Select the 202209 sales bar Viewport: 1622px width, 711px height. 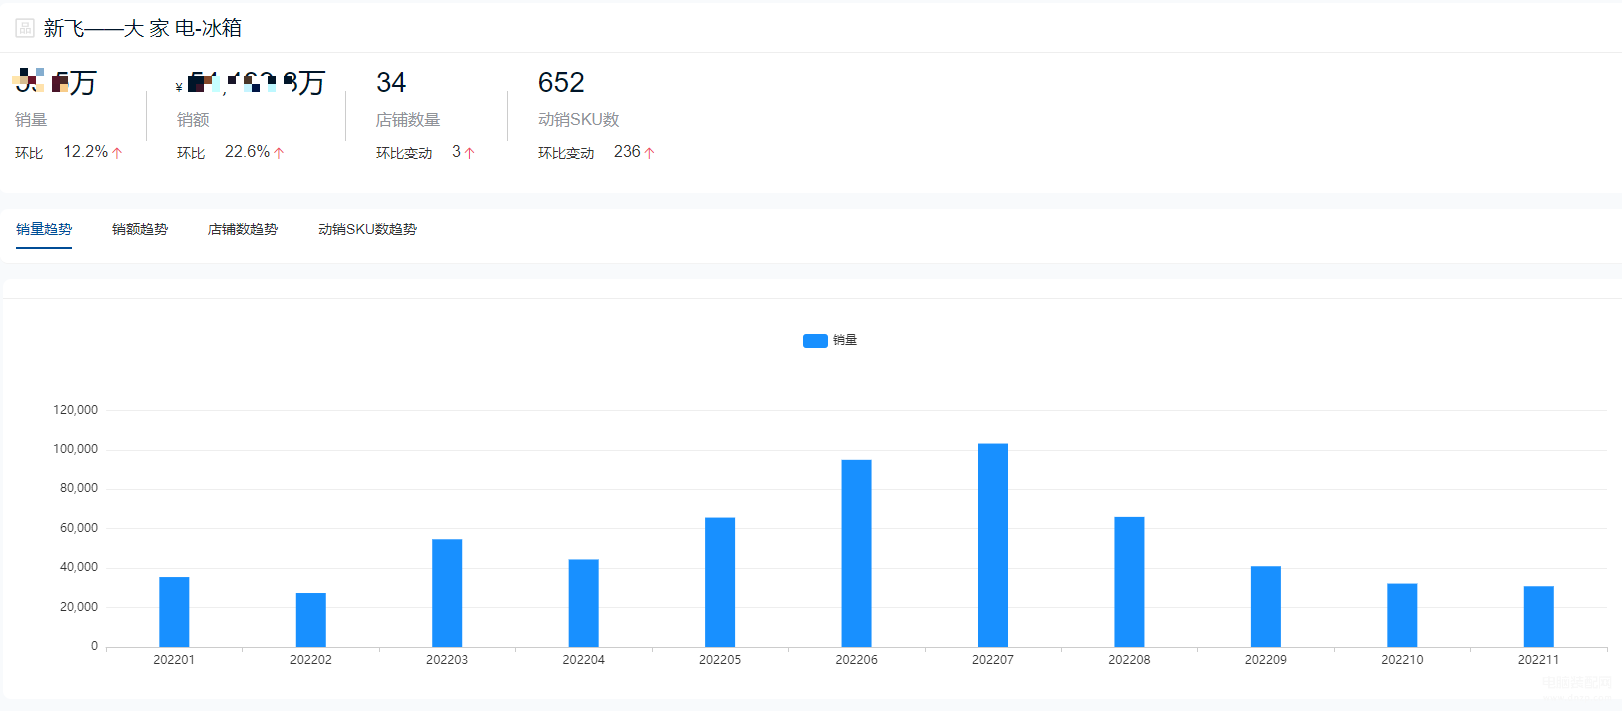1266,607
